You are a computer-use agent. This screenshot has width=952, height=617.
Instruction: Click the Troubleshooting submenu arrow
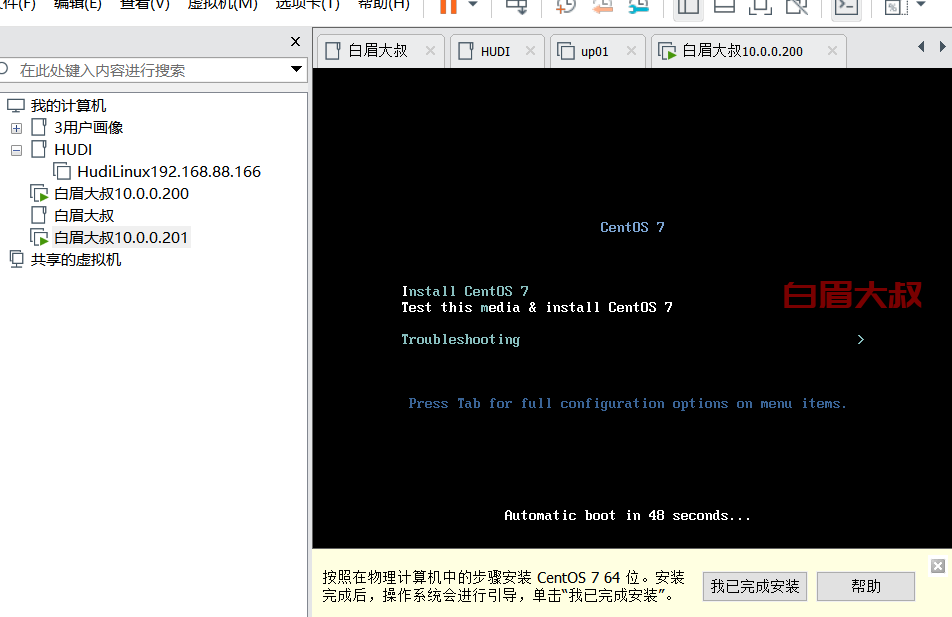click(860, 339)
